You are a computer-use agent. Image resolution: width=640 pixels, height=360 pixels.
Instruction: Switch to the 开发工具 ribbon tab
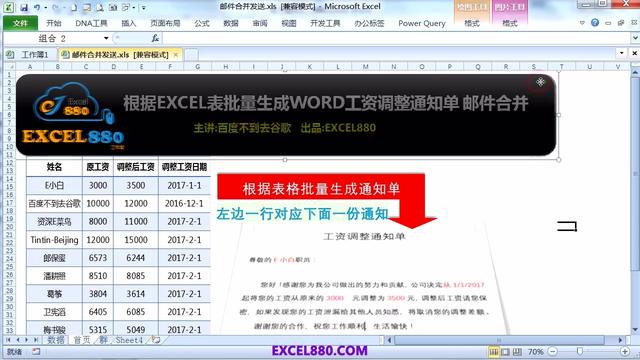325,23
